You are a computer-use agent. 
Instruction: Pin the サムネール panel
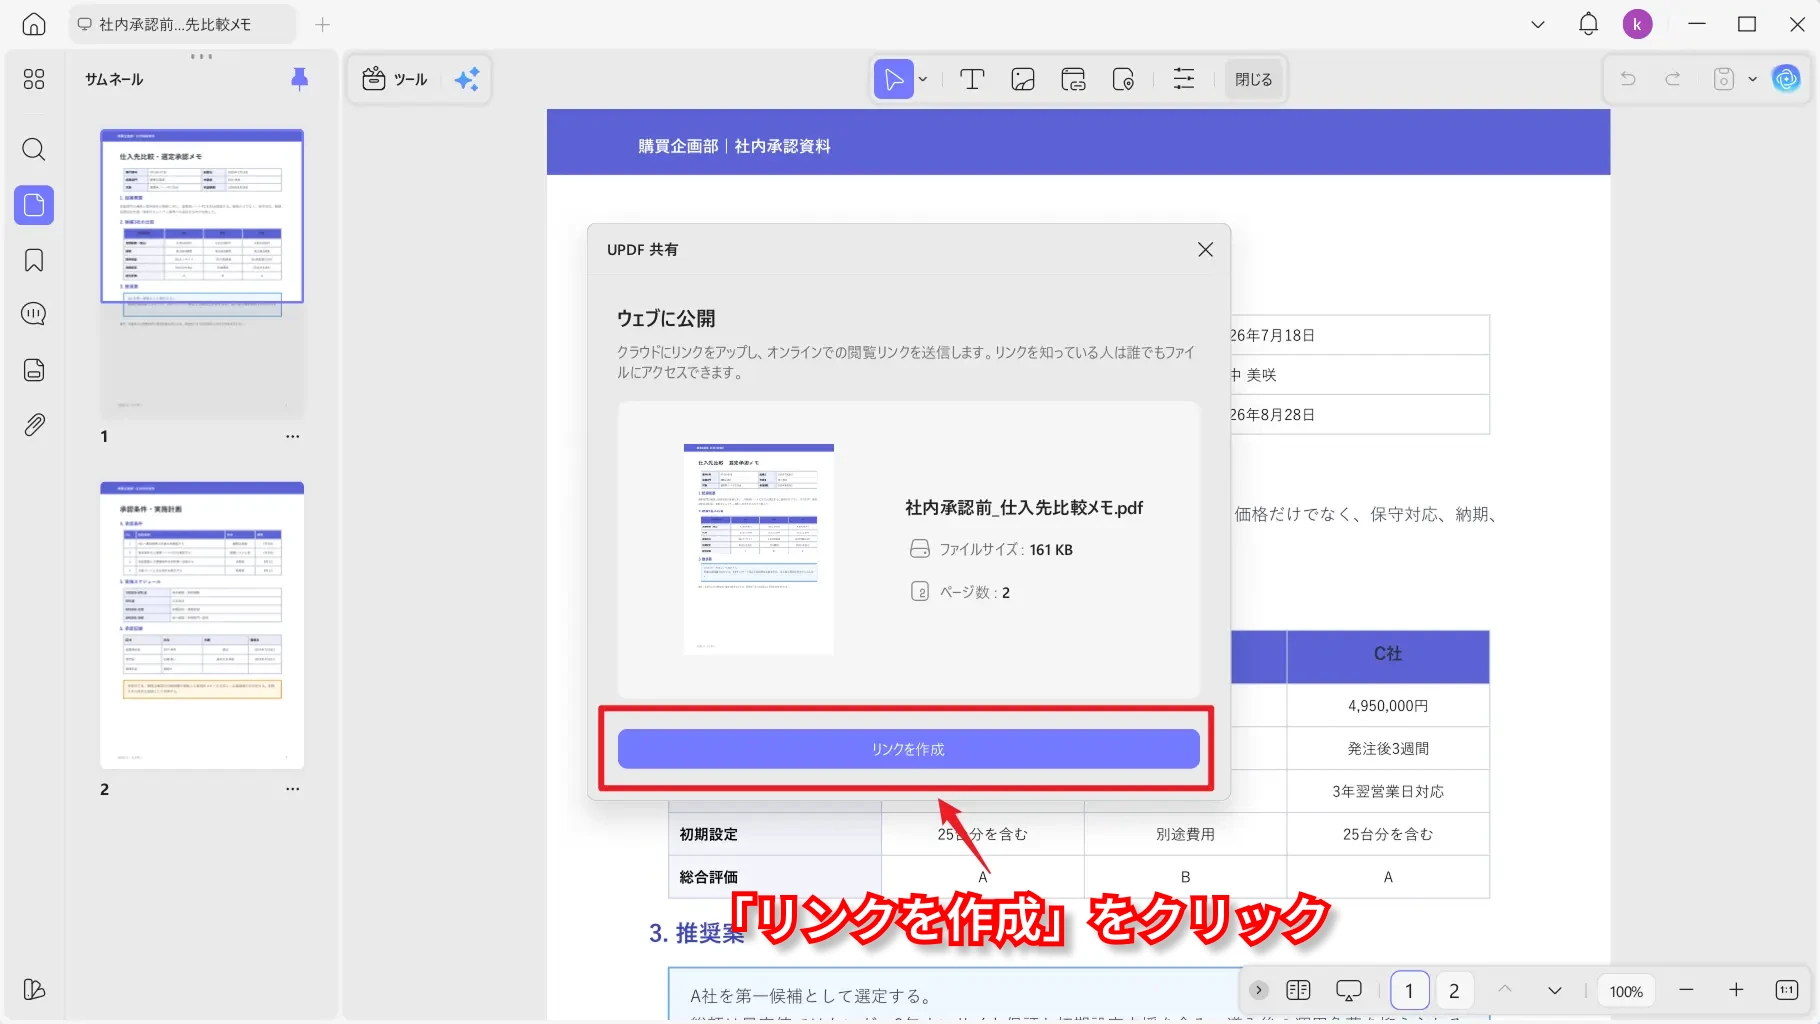[299, 79]
